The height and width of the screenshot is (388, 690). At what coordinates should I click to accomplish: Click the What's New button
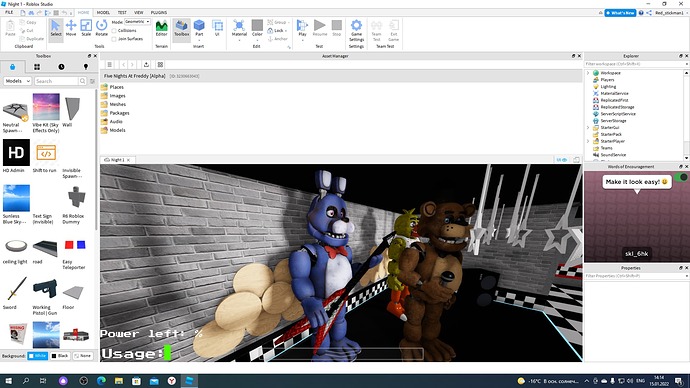tap(620, 13)
